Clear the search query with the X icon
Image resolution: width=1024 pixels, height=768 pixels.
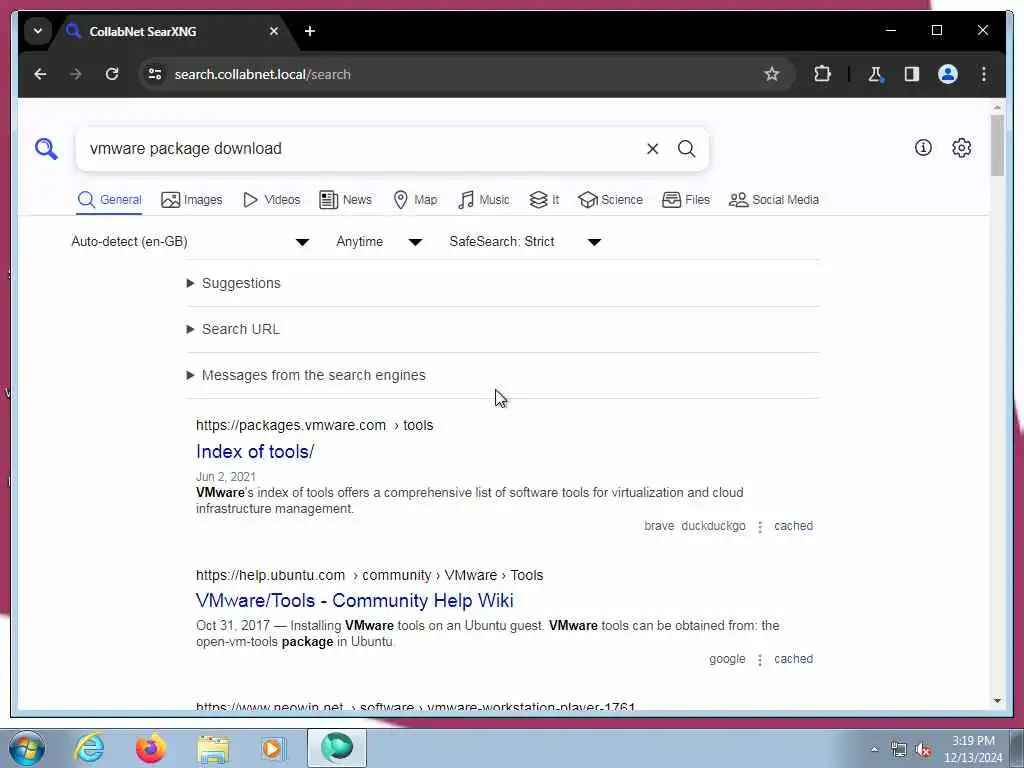pyautogui.click(x=652, y=149)
